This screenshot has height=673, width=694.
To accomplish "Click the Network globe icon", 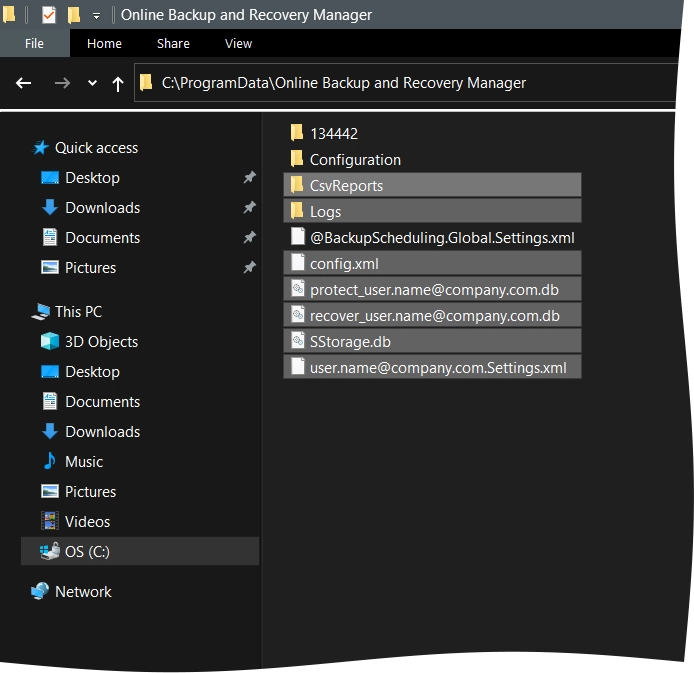I will [x=40, y=591].
